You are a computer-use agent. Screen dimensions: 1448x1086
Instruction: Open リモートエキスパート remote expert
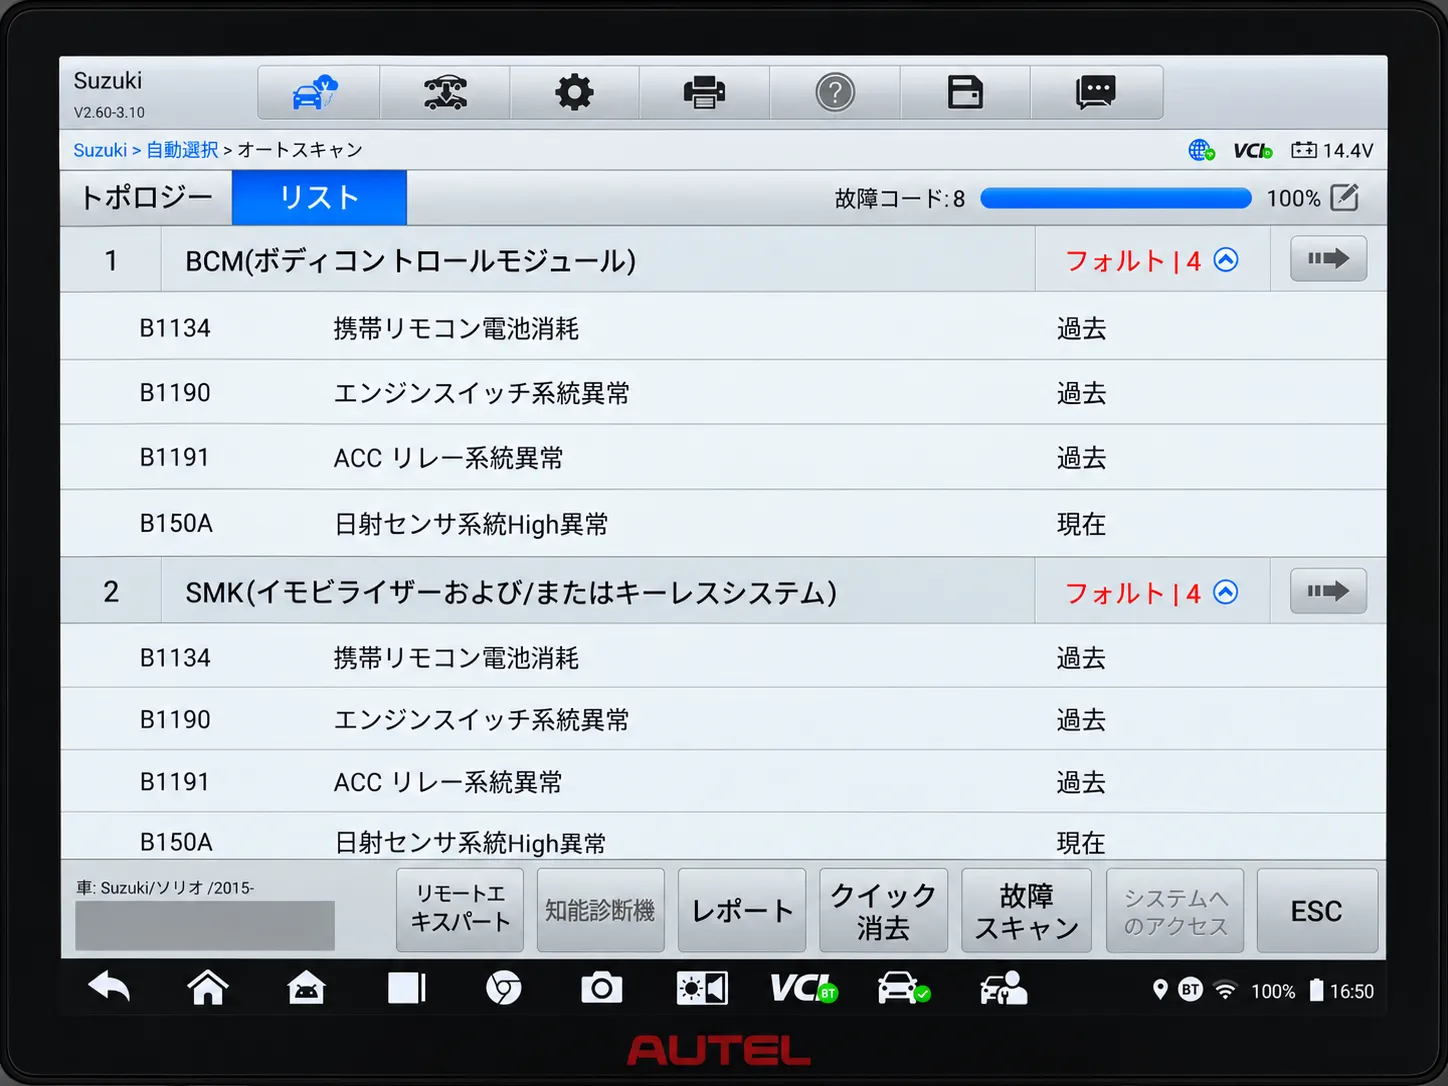[460, 910]
